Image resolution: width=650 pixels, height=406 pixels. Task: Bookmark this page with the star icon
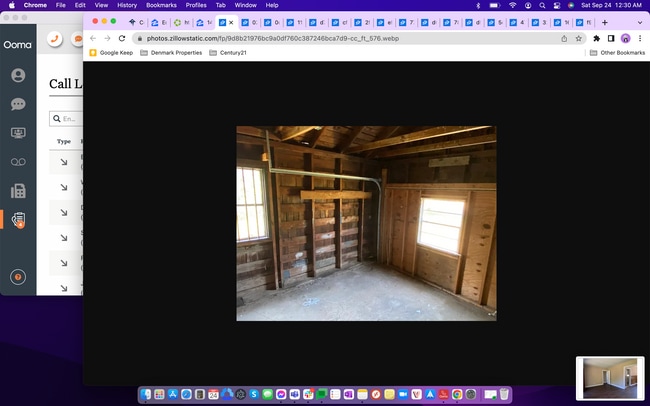pyautogui.click(x=579, y=38)
